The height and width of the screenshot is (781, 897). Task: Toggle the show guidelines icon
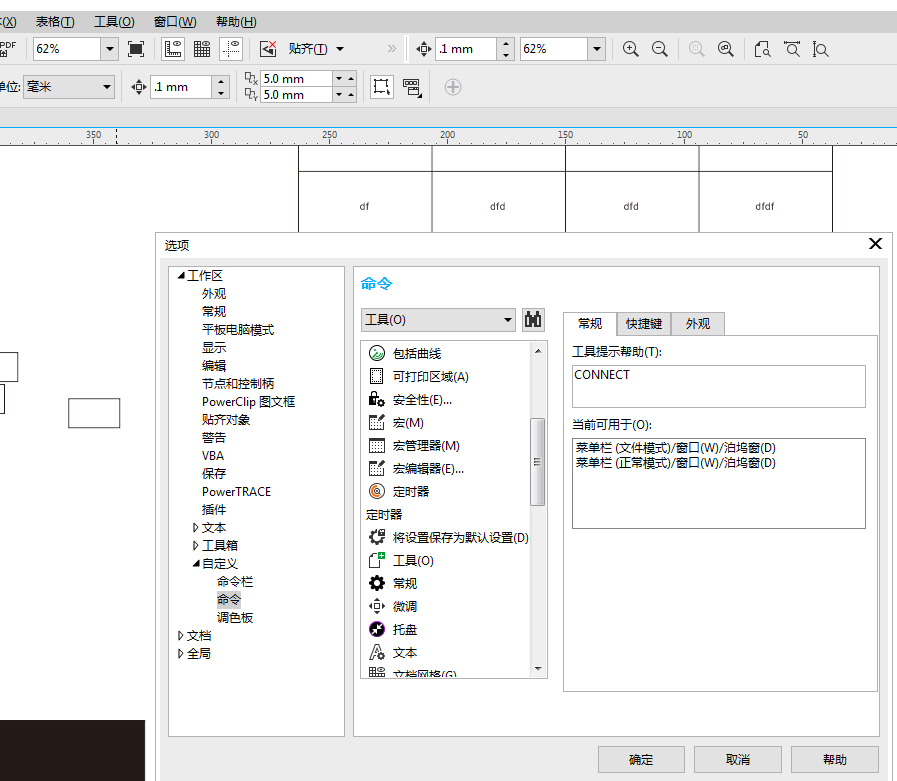[231, 49]
